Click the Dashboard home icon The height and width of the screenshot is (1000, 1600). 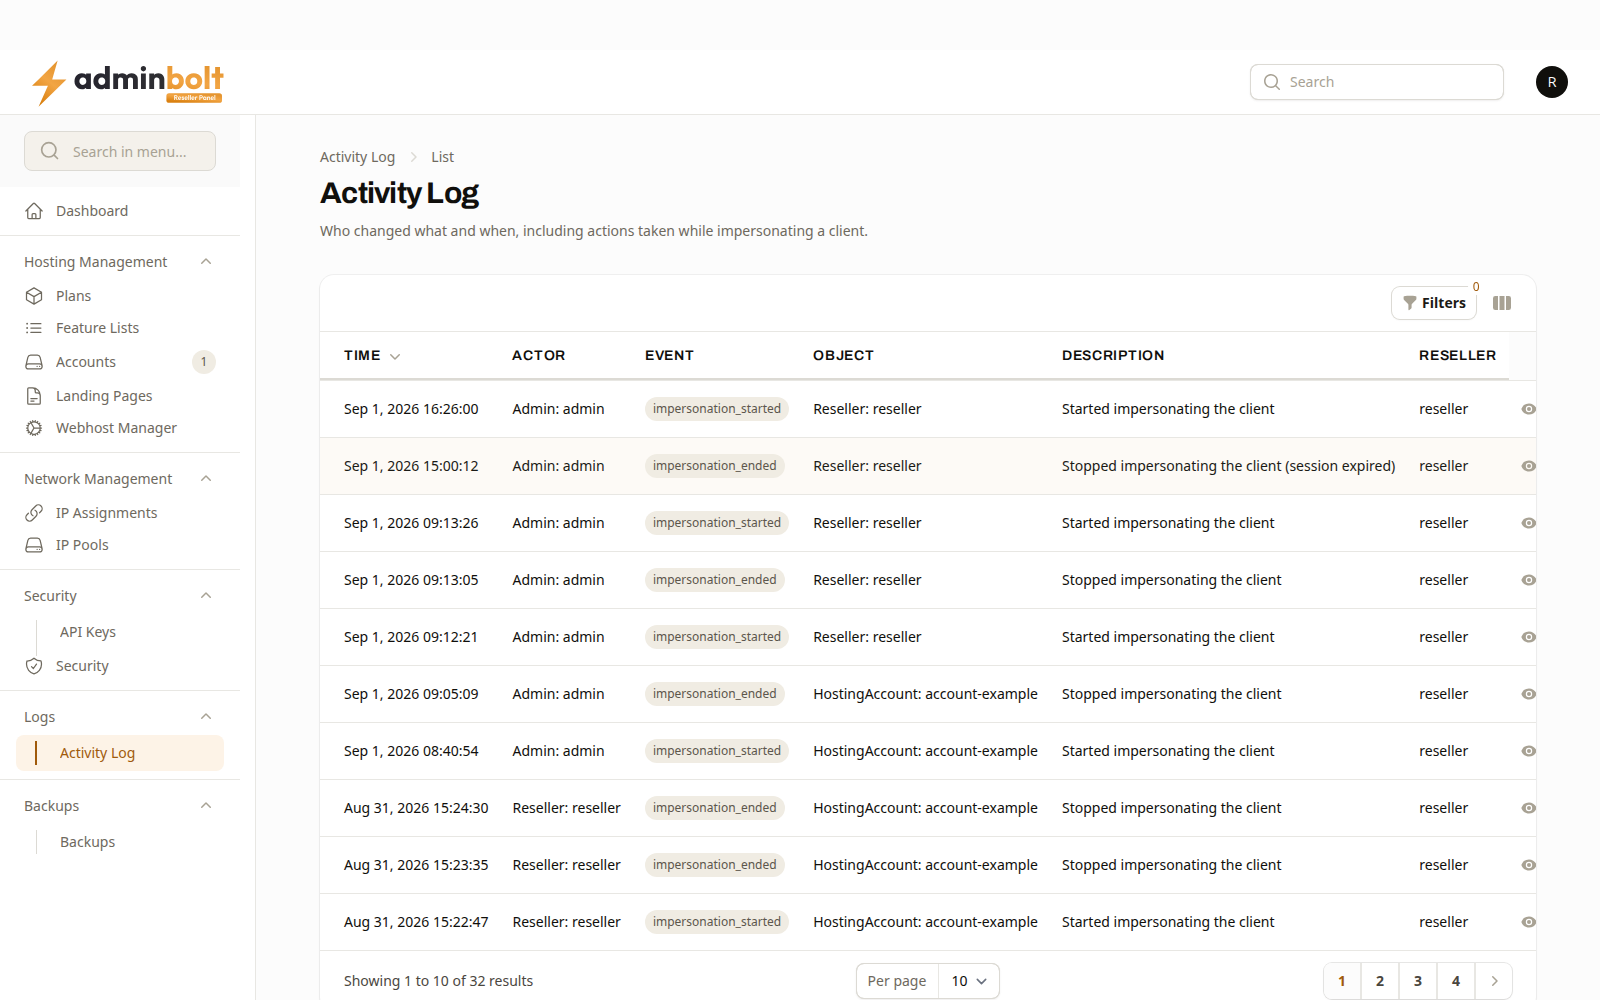pyautogui.click(x=34, y=211)
